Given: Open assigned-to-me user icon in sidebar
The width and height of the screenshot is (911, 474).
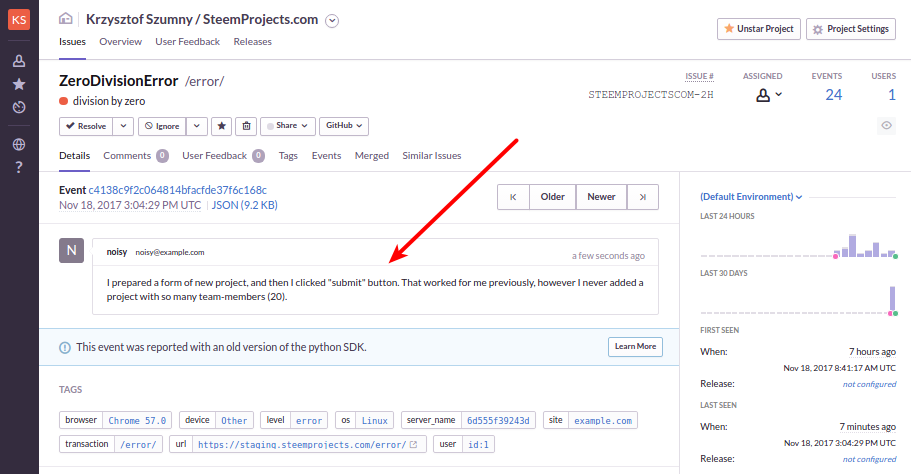Looking at the screenshot, I should [x=19, y=61].
